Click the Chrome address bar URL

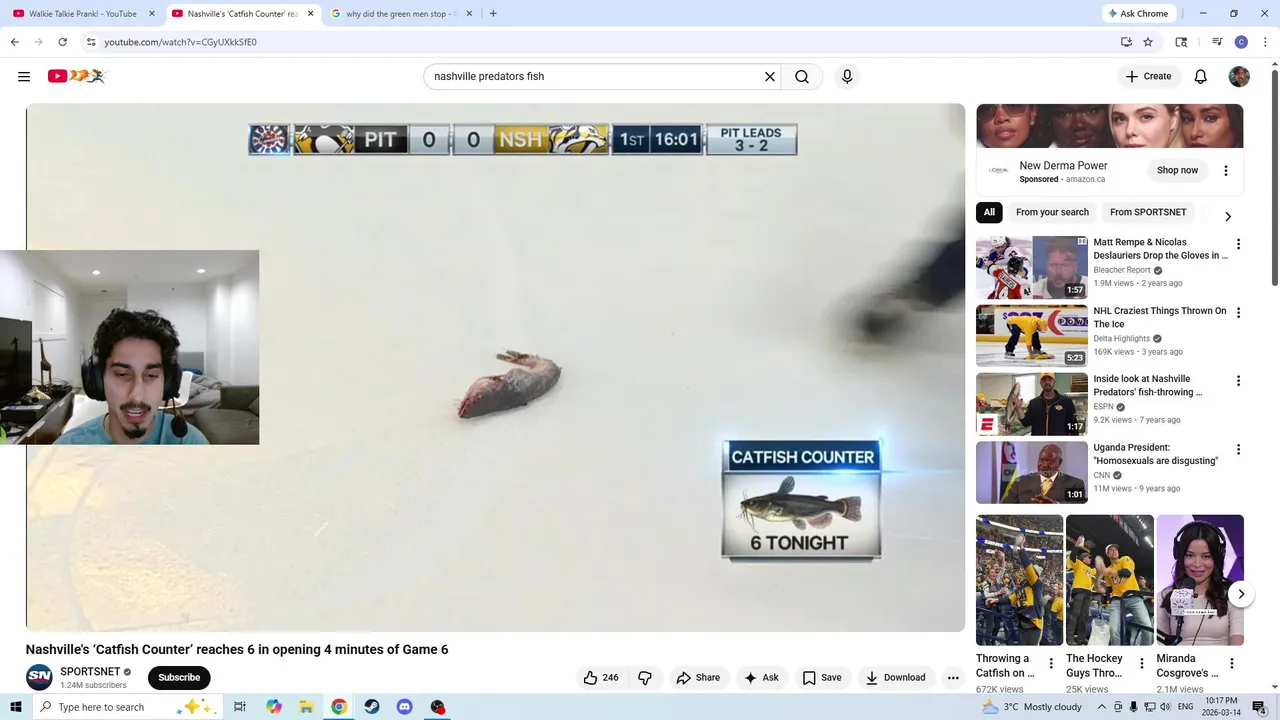point(181,42)
